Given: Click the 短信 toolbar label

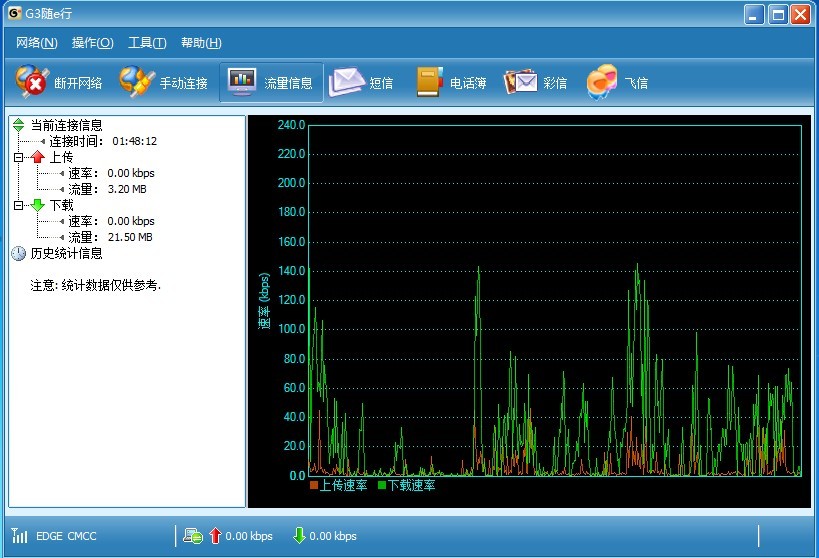Looking at the screenshot, I should [381, 83].
